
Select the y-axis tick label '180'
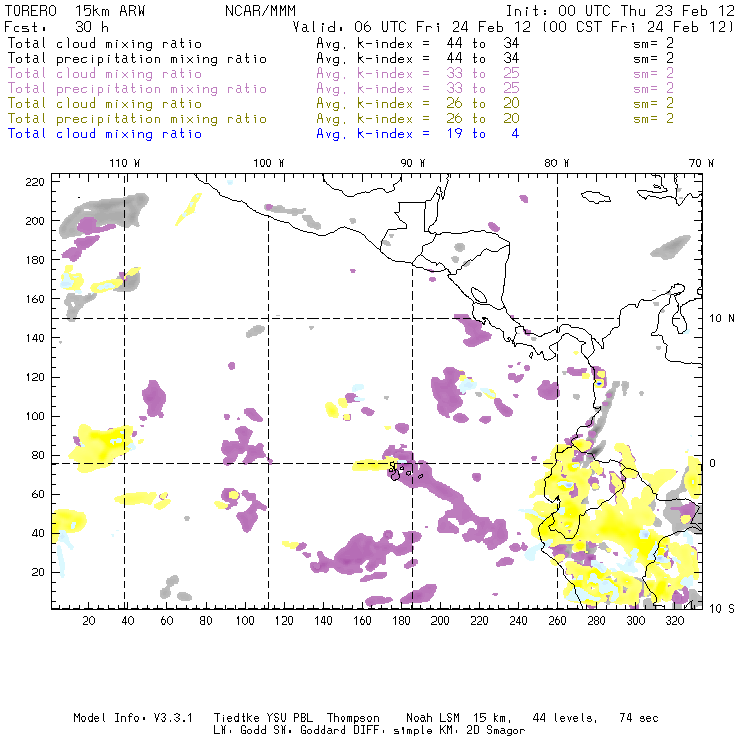click(x=35, y=260)
